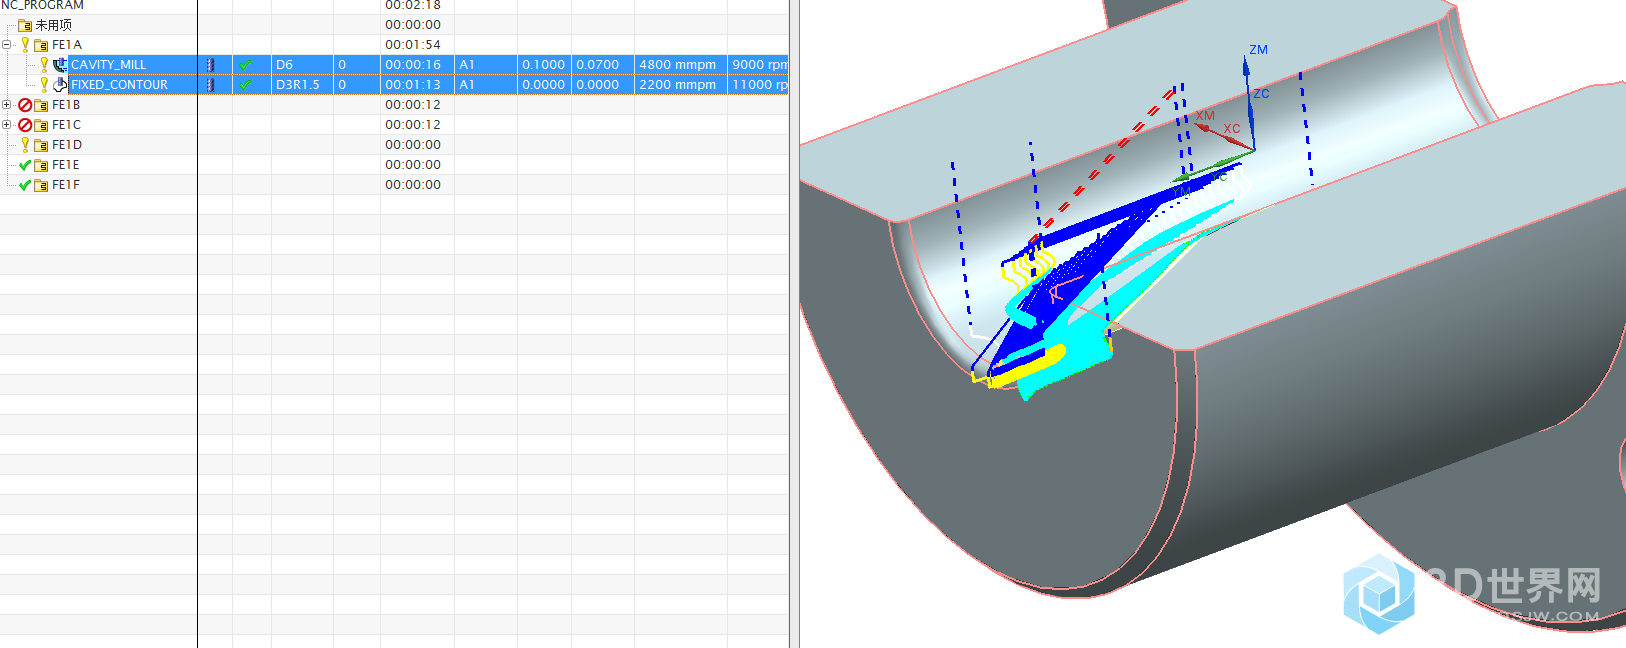Expand the FE1C program group
The height and width of the screenshot is (648, 1626).
pyautogui.click(x=7, y=125)
